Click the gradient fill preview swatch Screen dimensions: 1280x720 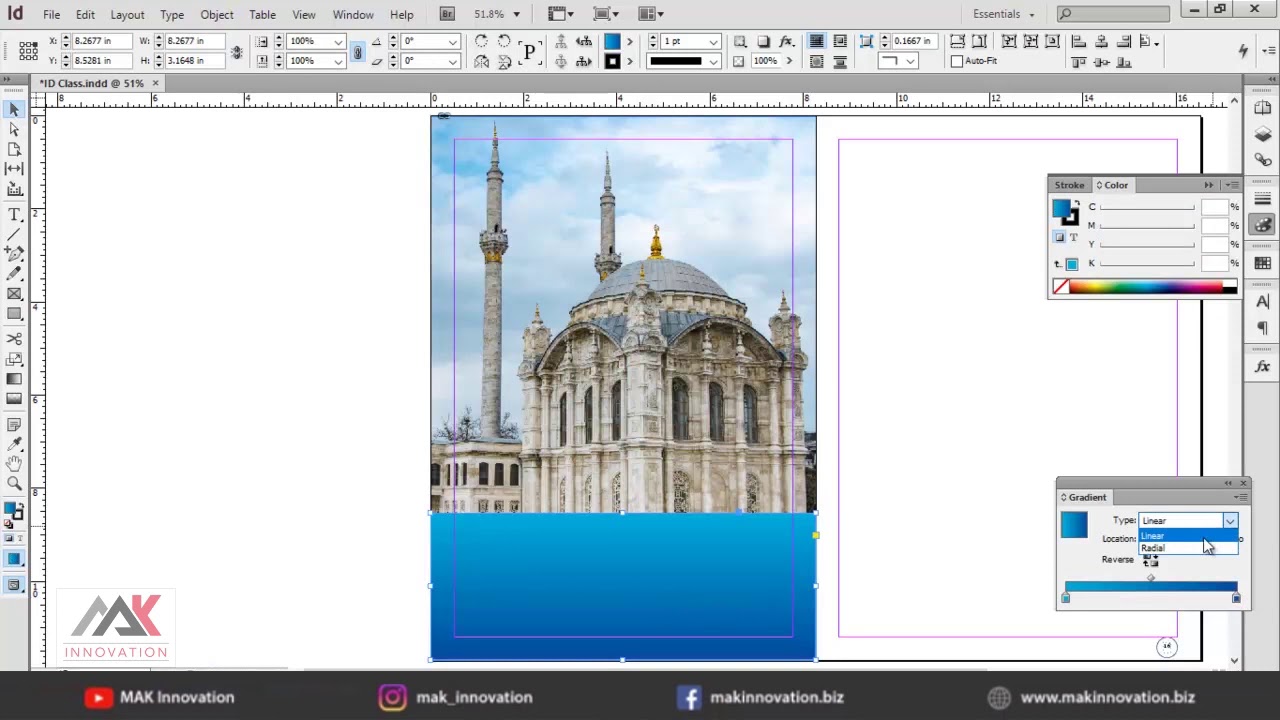1074,525
